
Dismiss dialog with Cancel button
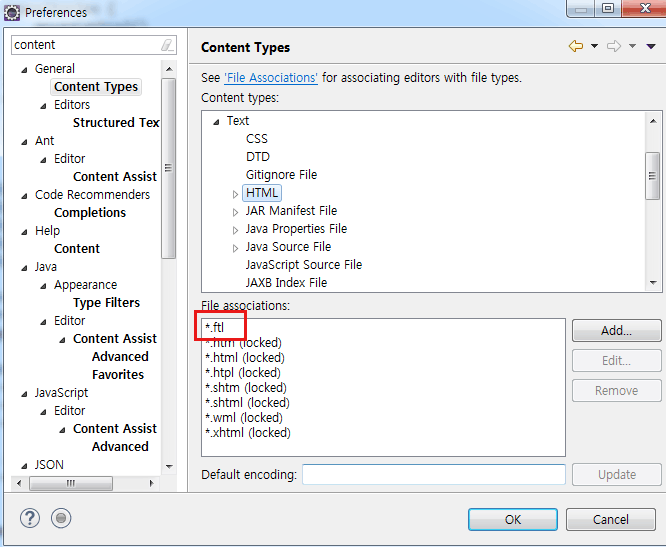tap(610, 519)
